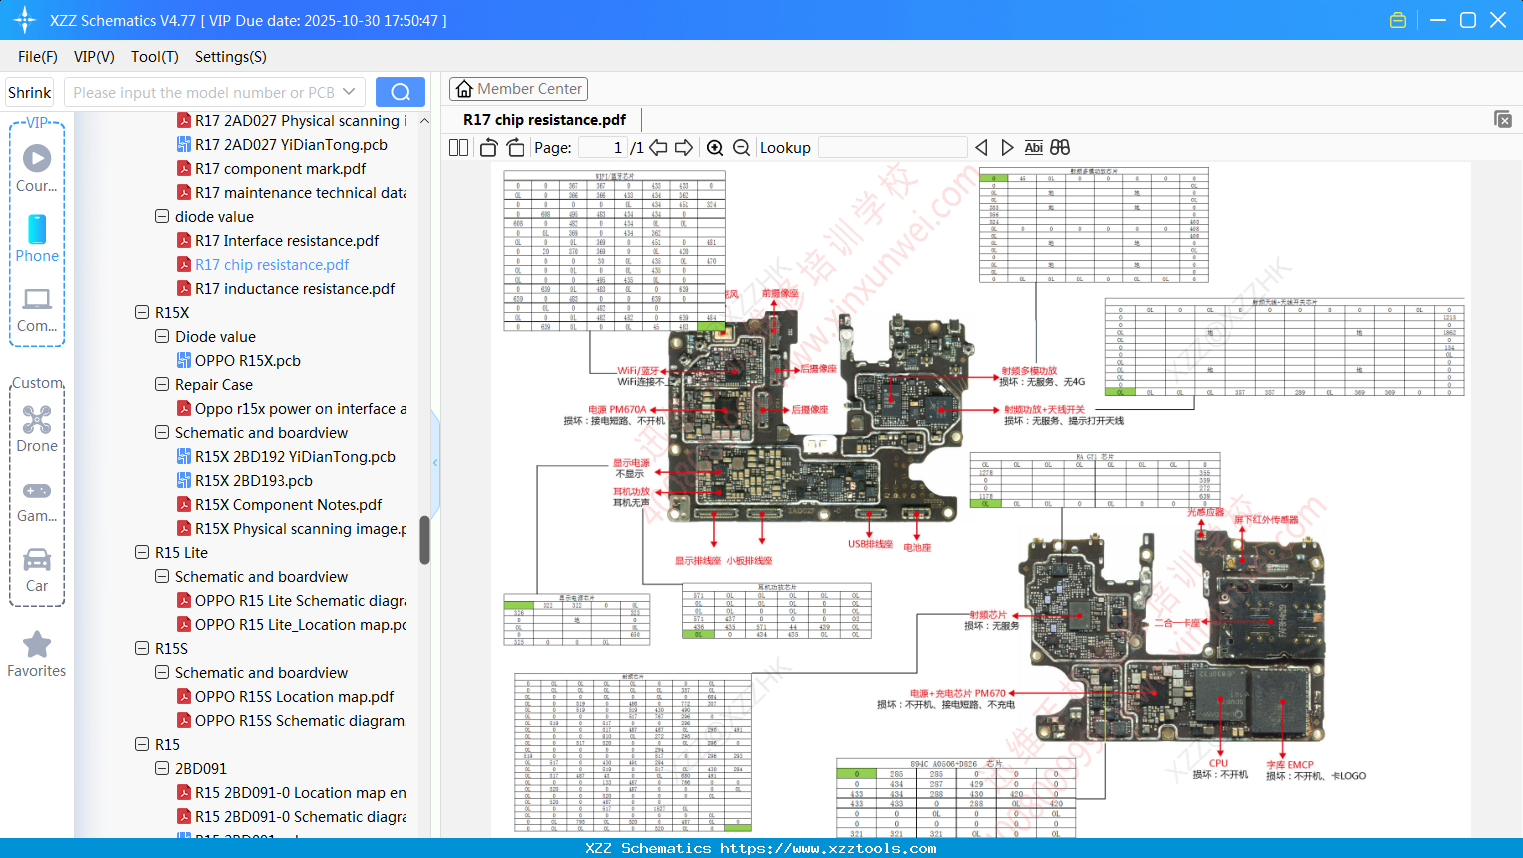The width and height of the screenshot is (1523, 858).
Task: Click the Member Center button
Action: [518, 89]
